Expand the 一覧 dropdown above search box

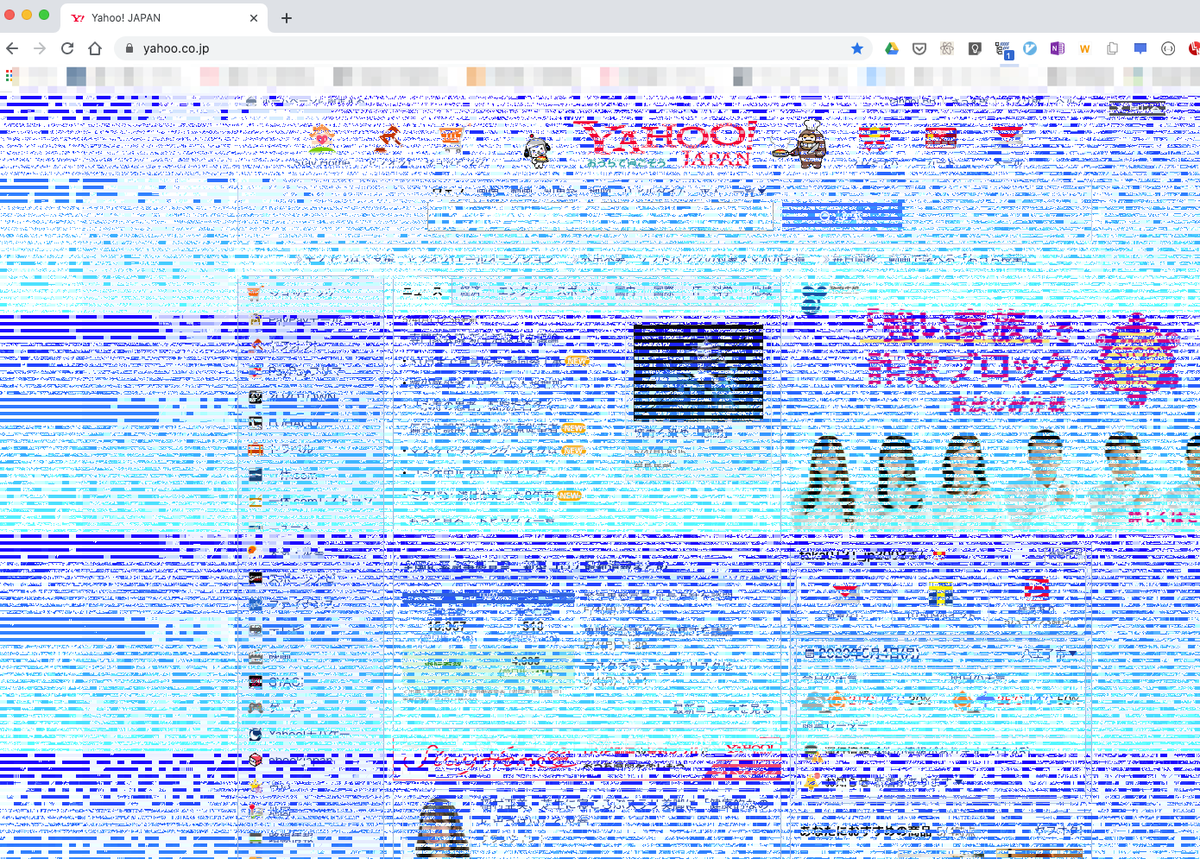point(752,191)
